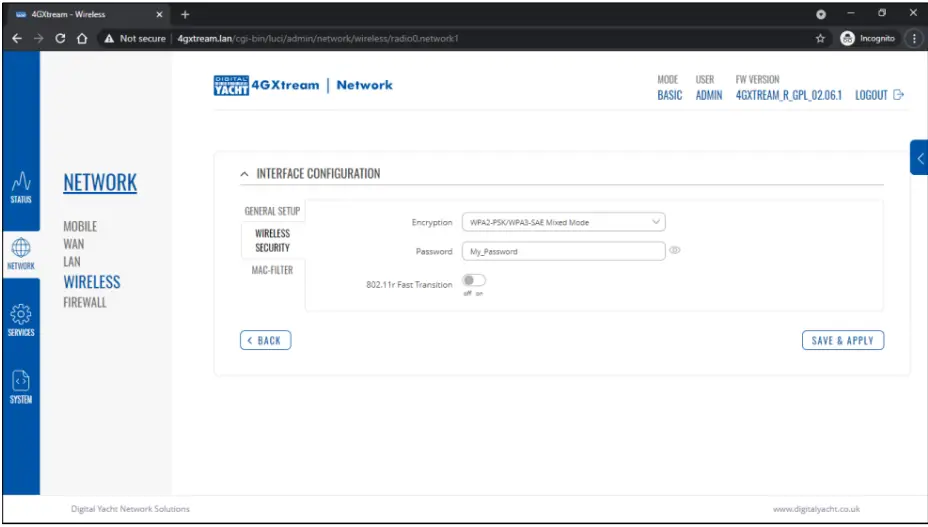Click the browser reload icon
928x527 pixels.
coord(61,39)
